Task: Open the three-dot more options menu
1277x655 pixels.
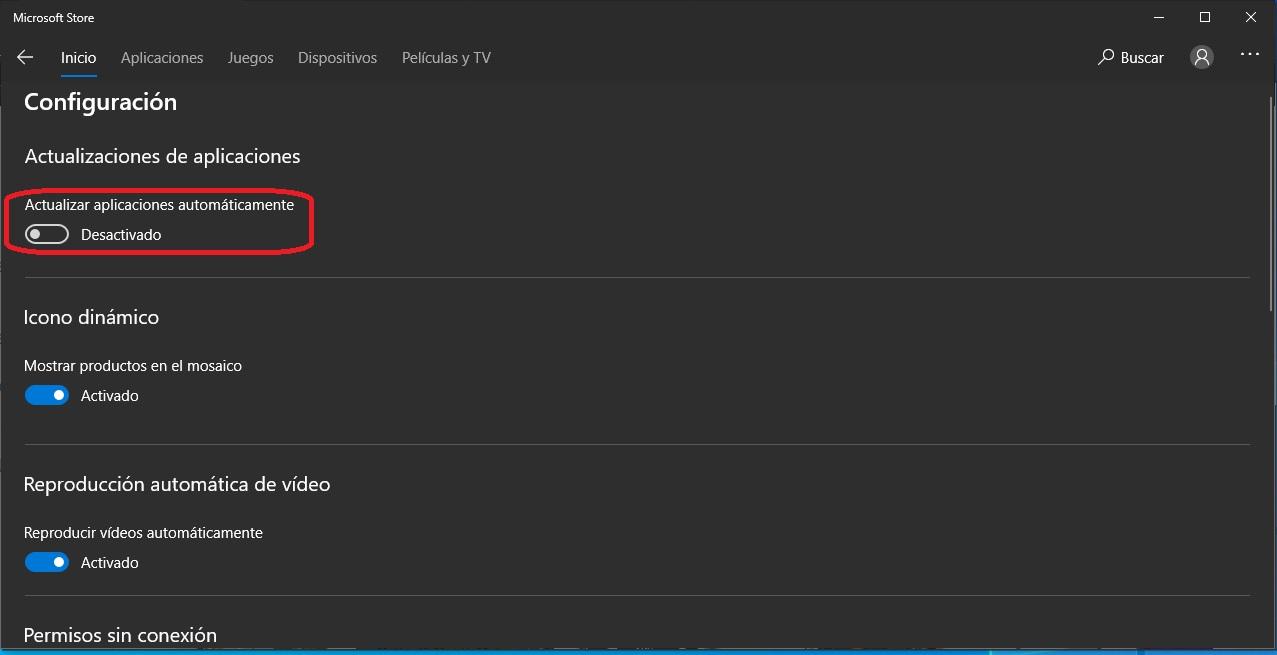Action: click(x=1250, y=55)
